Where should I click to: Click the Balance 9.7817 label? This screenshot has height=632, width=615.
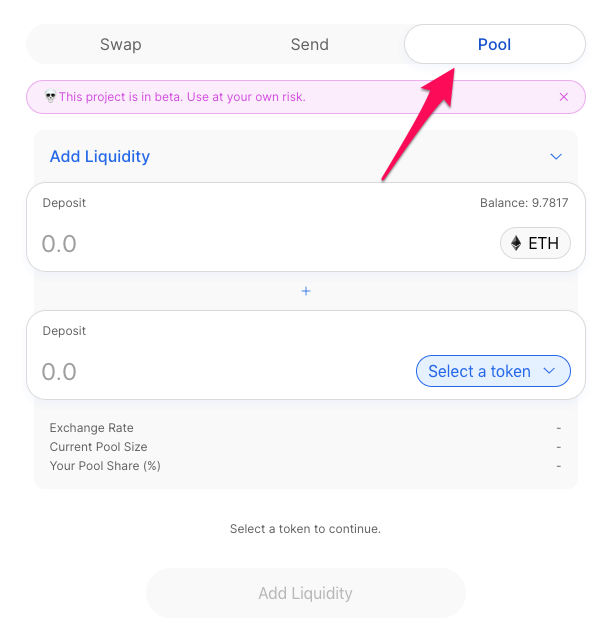pyautogui.click(x=523, y=203)
